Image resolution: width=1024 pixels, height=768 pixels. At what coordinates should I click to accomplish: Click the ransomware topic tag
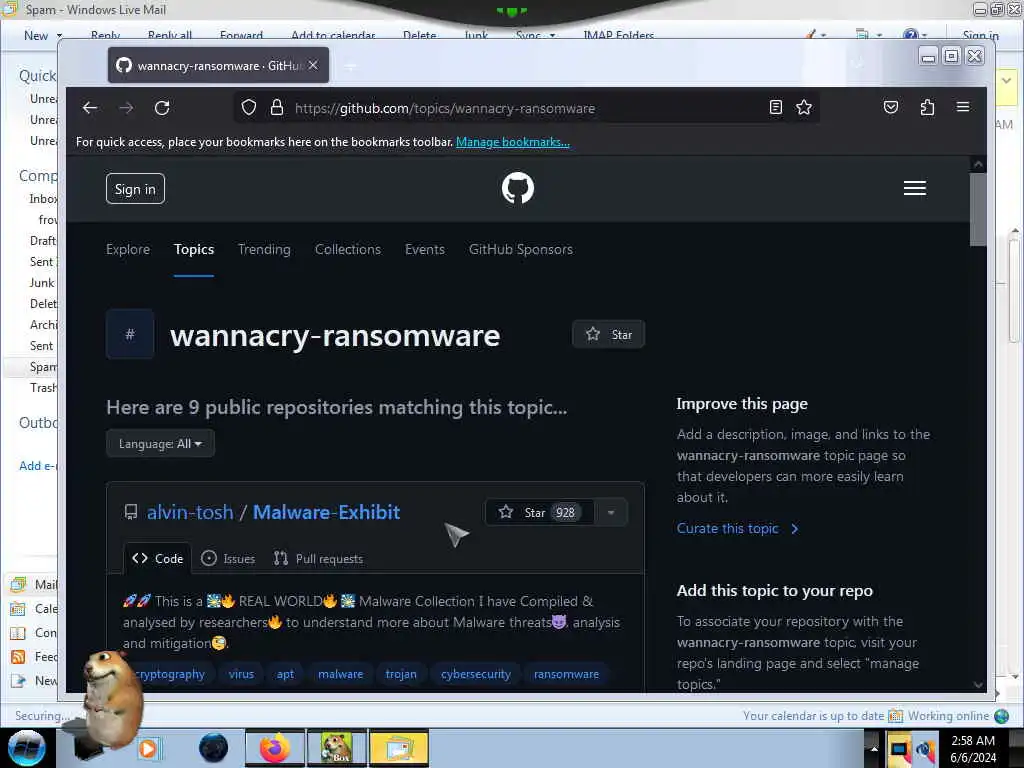coord(566,674)
